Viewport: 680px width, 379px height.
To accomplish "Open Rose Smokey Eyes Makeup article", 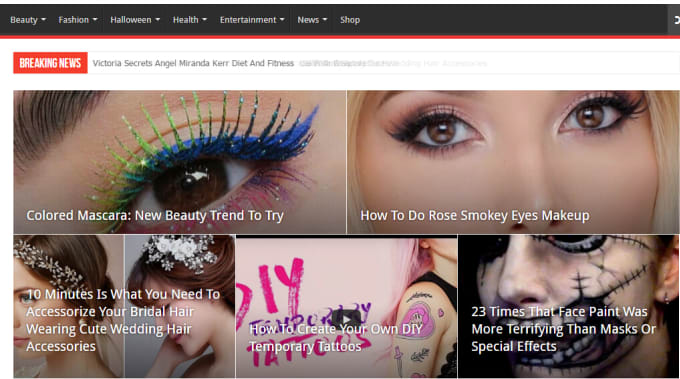I will click(474, 215).
